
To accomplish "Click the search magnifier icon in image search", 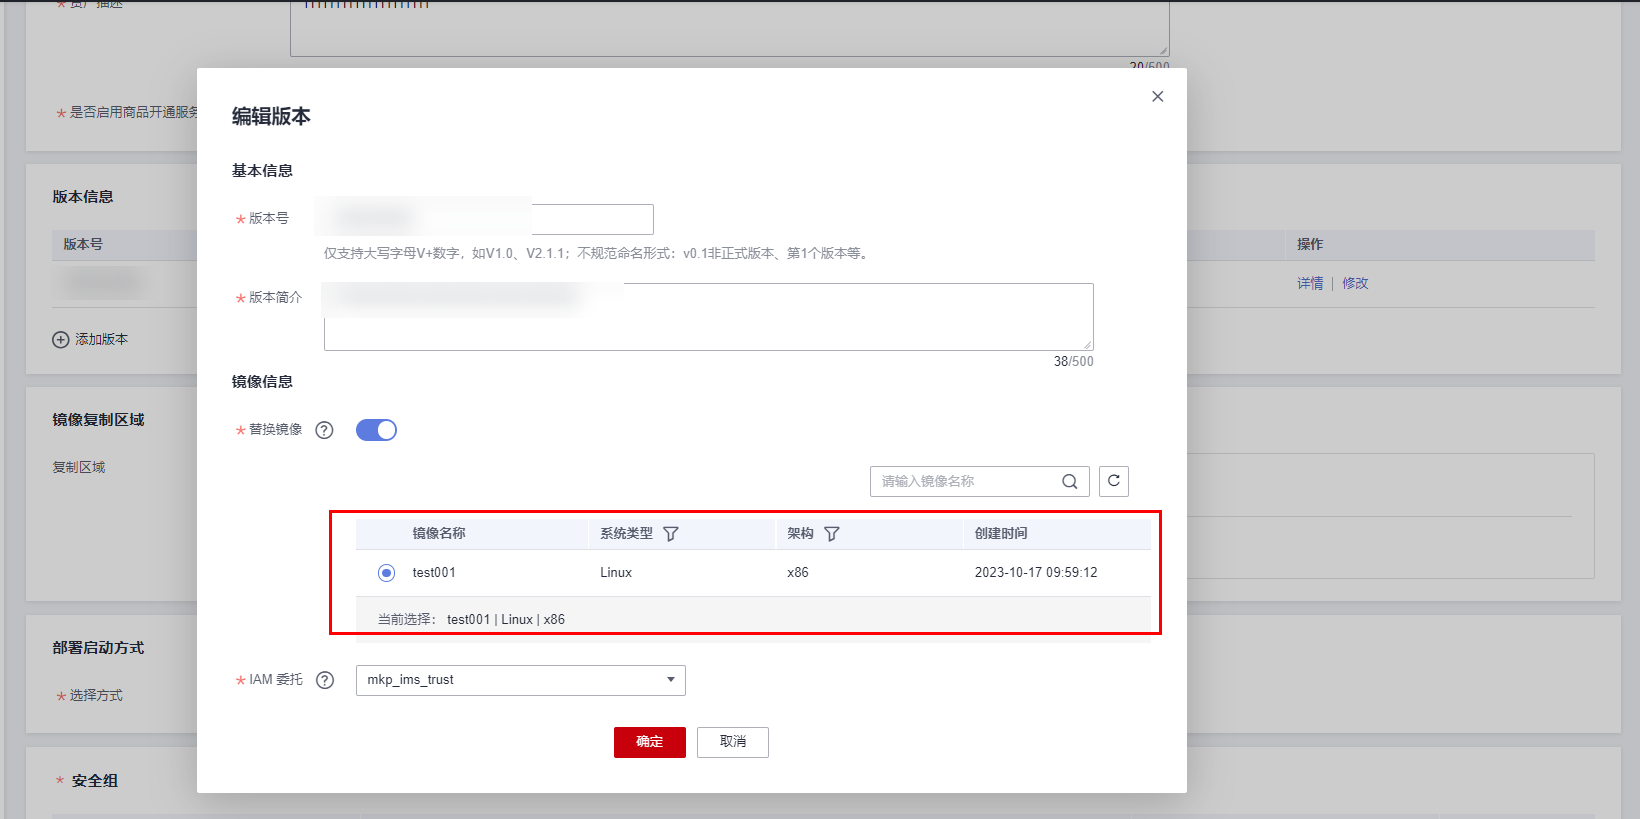I will tap(1069, 482).
